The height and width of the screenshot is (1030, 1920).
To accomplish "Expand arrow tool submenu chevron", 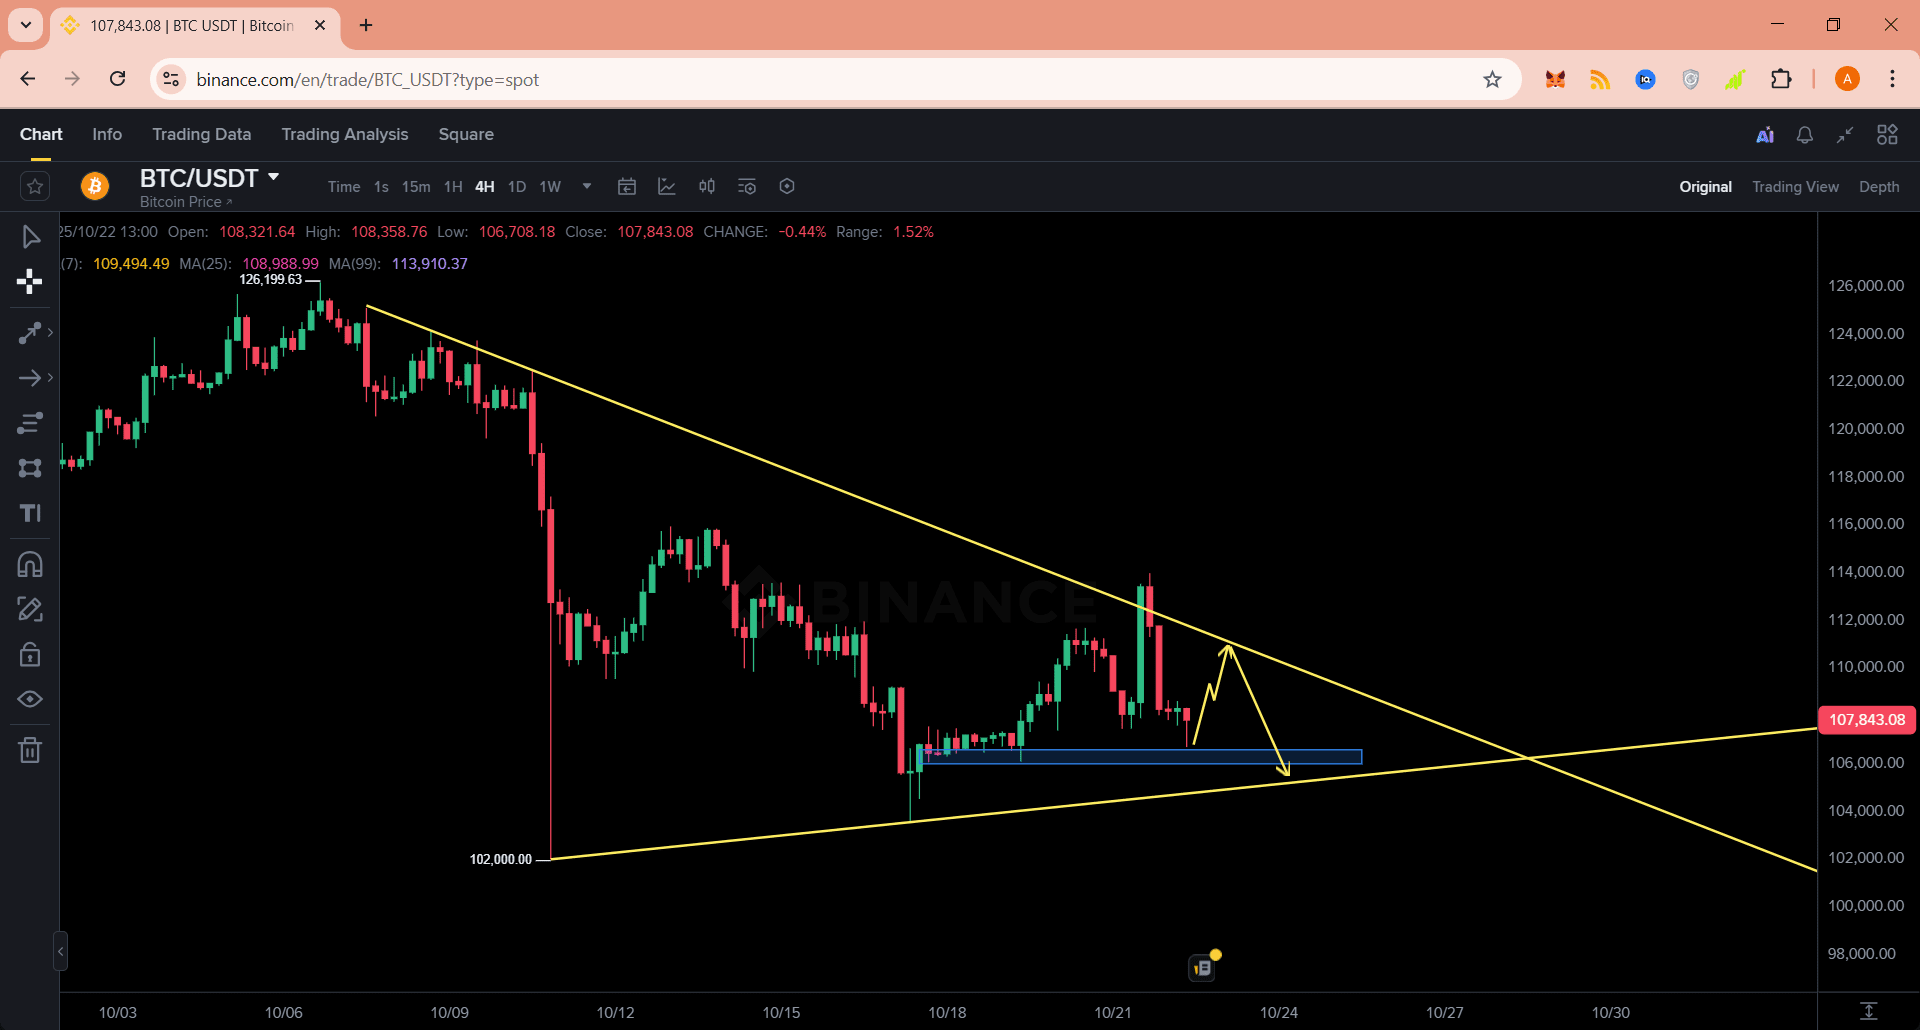I will pyautogui.click(x=50, y=378).
